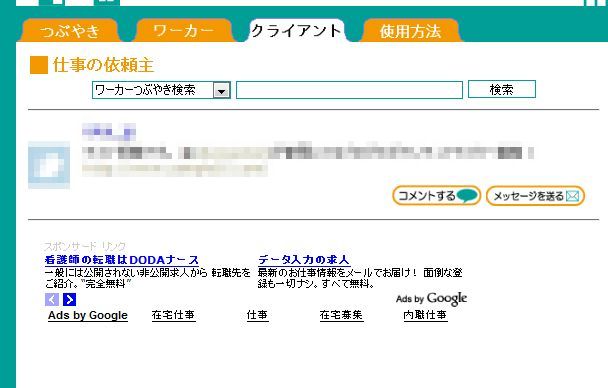Click the next ad arrow icon
The image size is (608, 388).
(69, 299)
